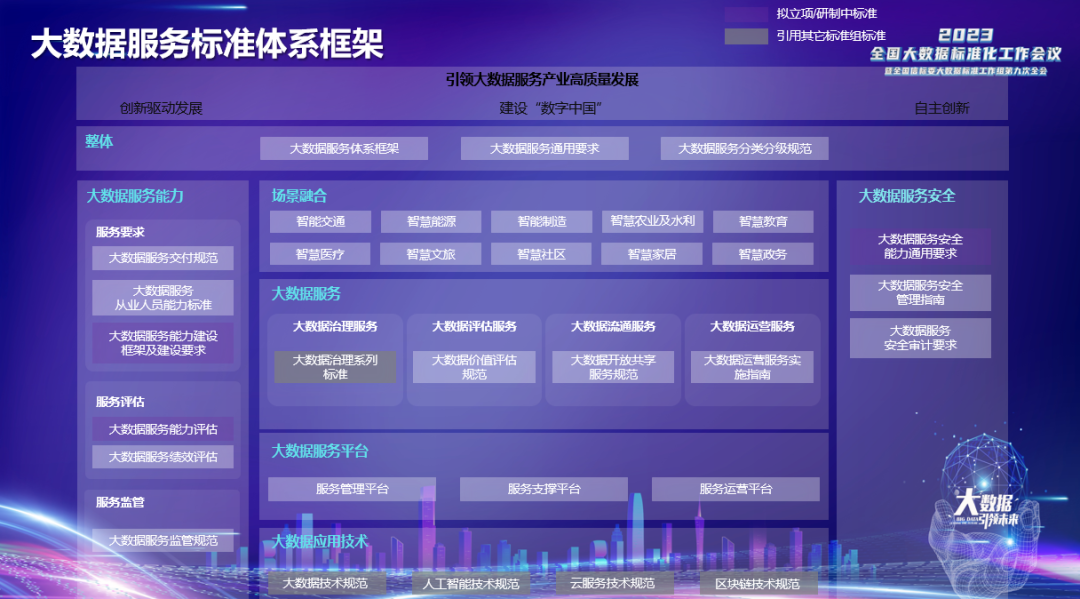Select the 大数据服务通用要求 box
This screenshot has height=599, width=1080.
[544, 148]
